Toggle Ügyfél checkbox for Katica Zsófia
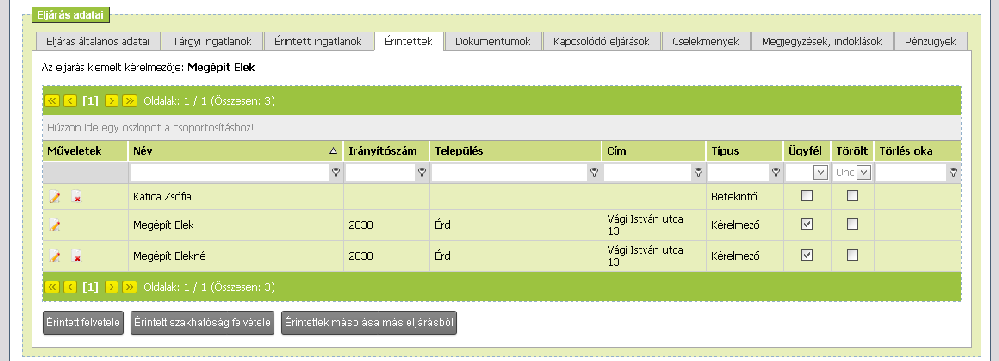This screenshot has width=999, height=361. (x=807, y=196)
